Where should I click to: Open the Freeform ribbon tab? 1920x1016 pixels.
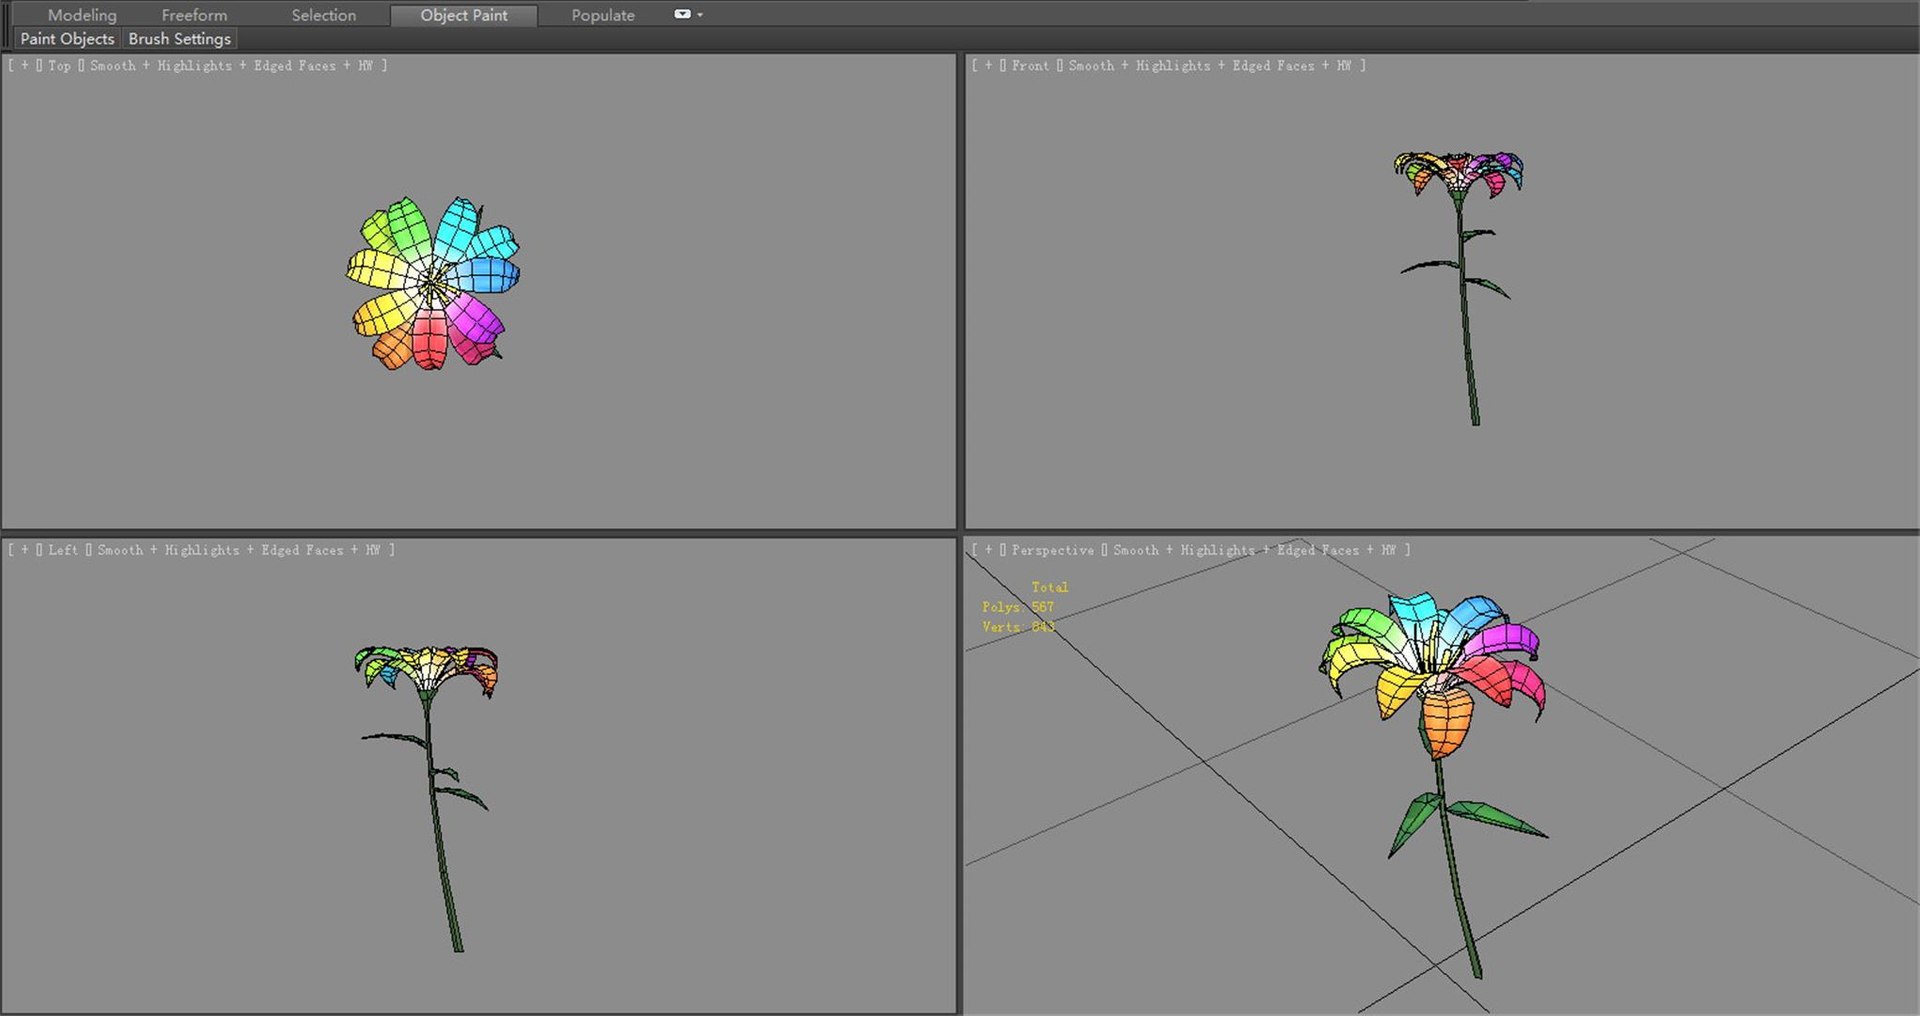pos(194,15)
